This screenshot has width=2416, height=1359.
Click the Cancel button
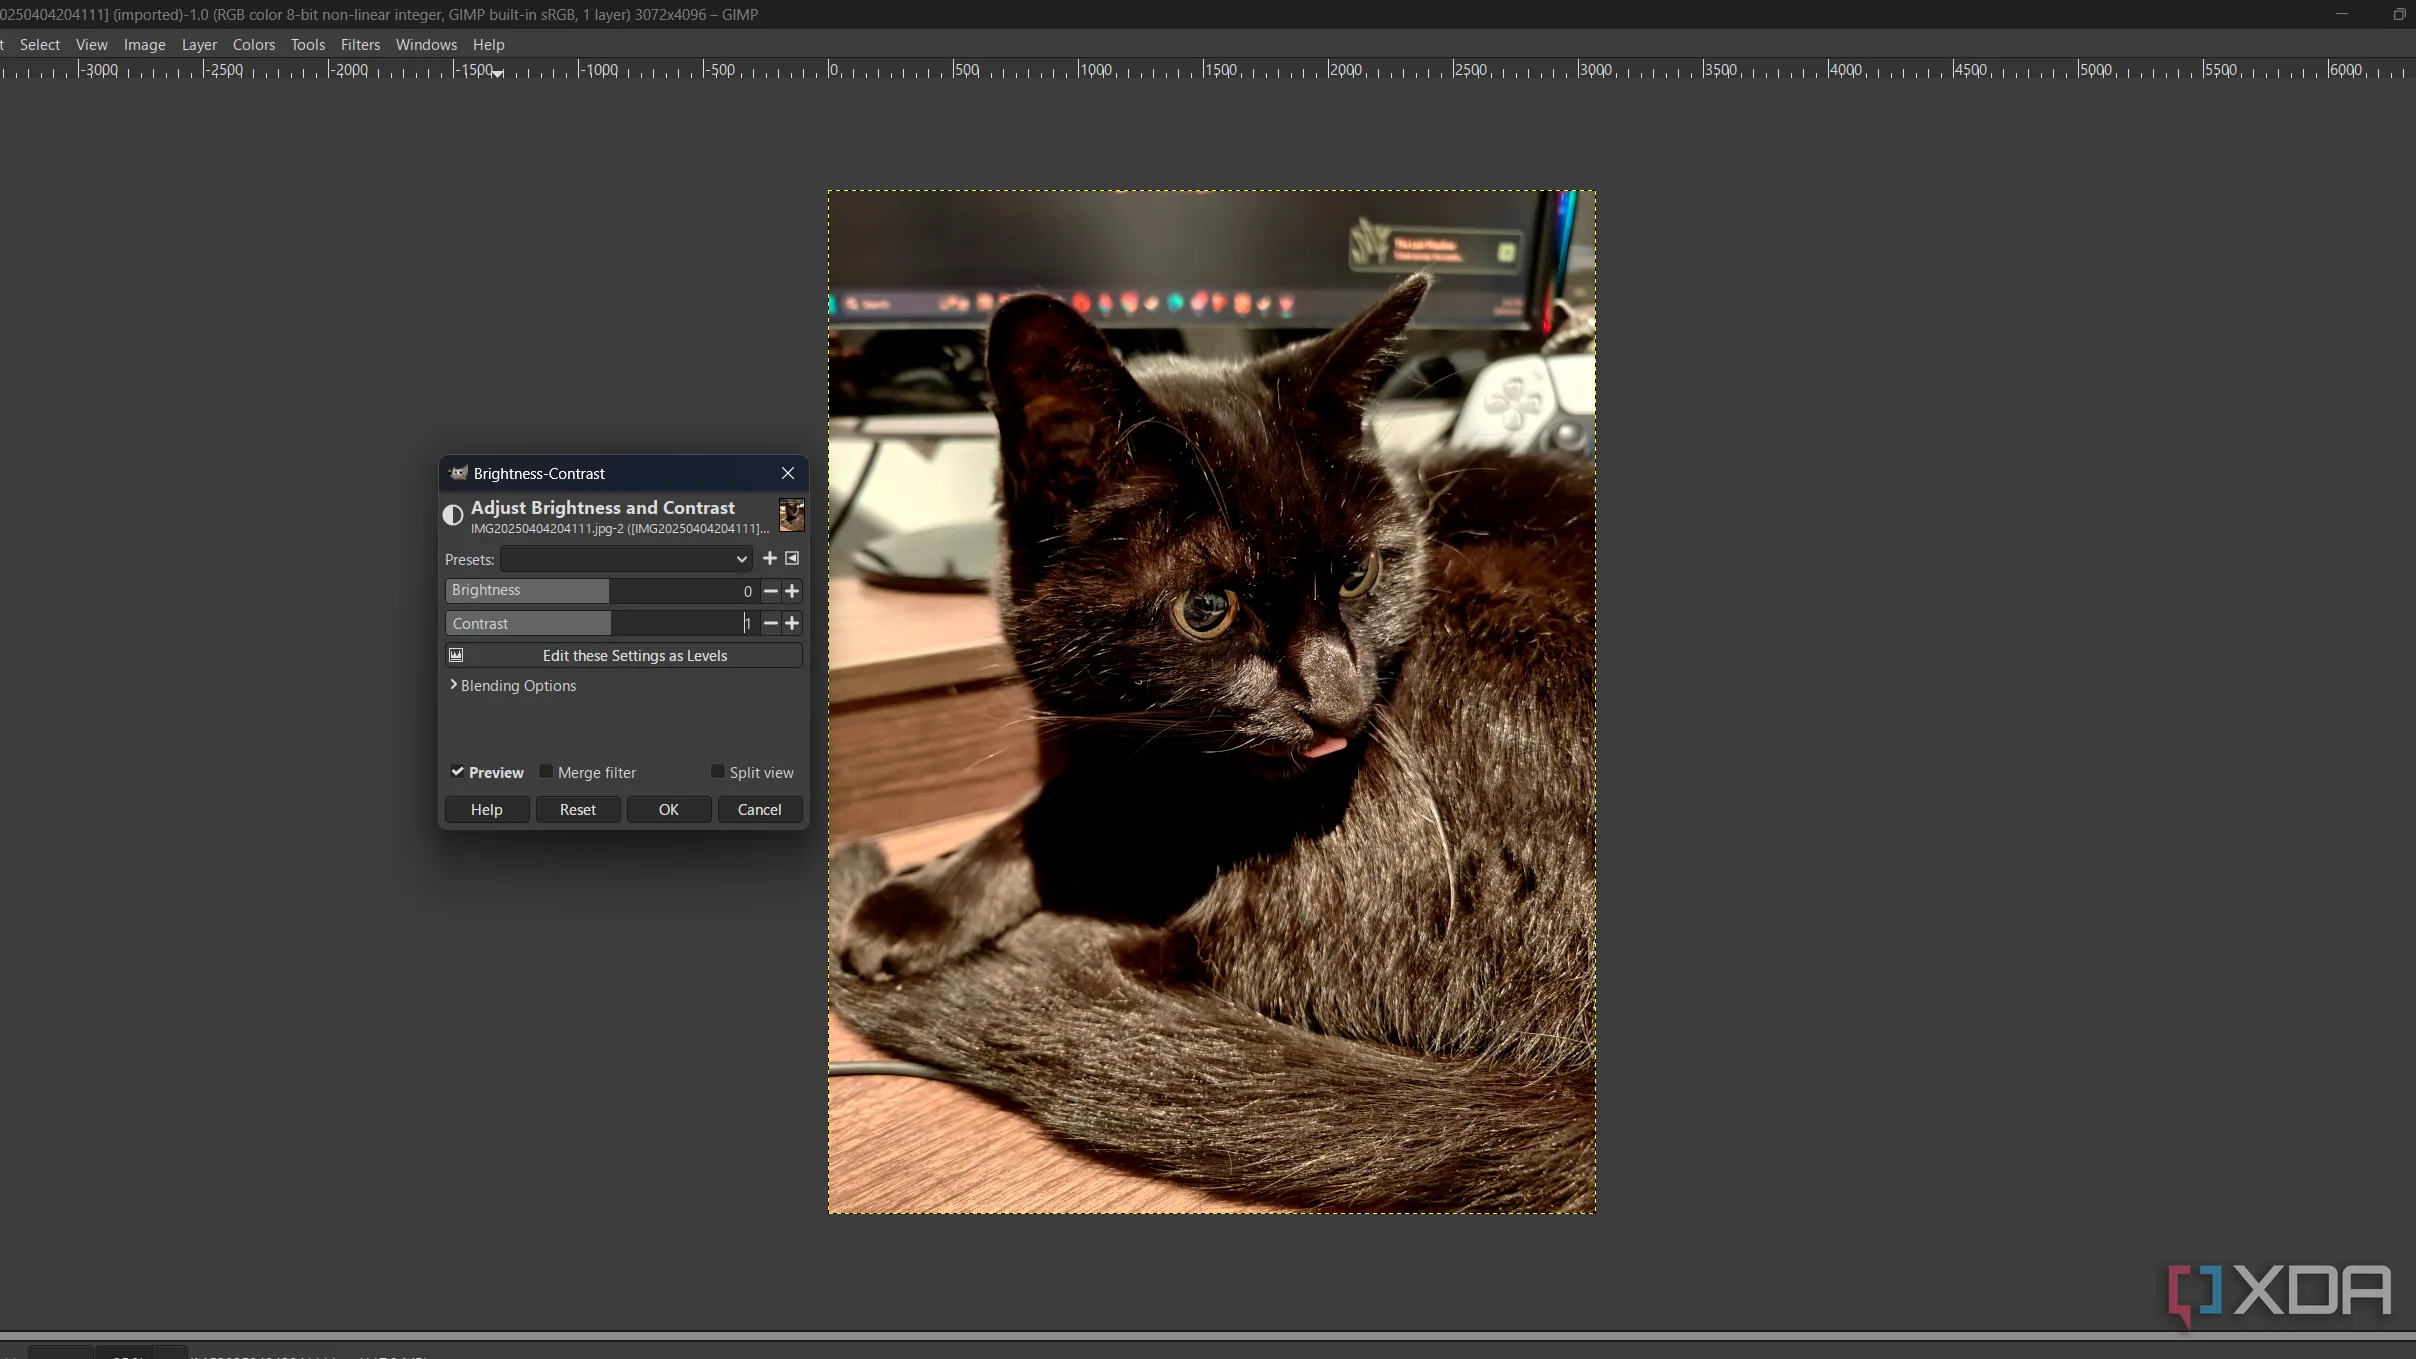click(759, 809)
